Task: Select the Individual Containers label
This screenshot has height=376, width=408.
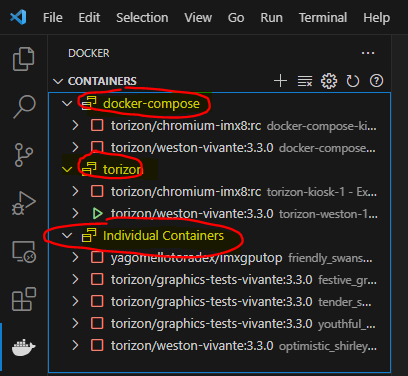Action: pos(163,236)
